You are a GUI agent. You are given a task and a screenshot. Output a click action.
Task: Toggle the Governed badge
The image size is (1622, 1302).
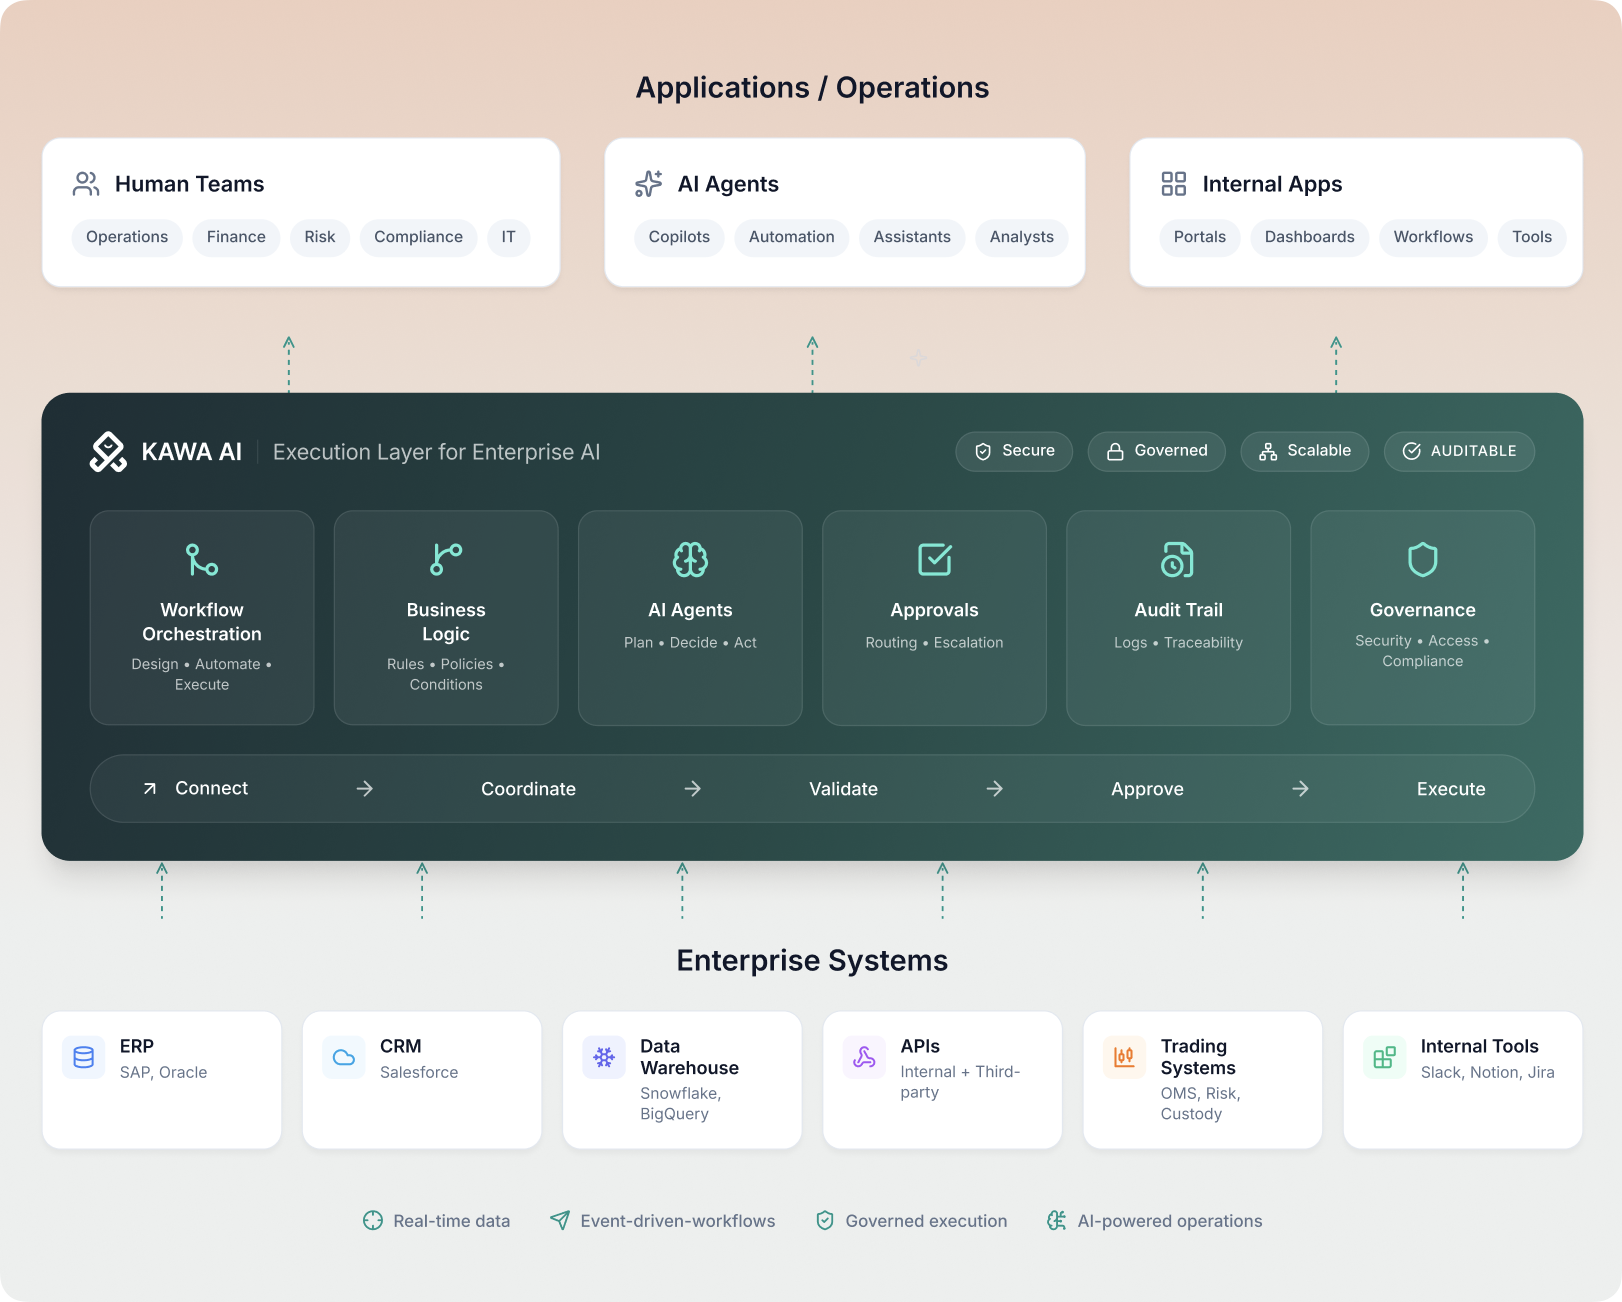coord(1156,451)
